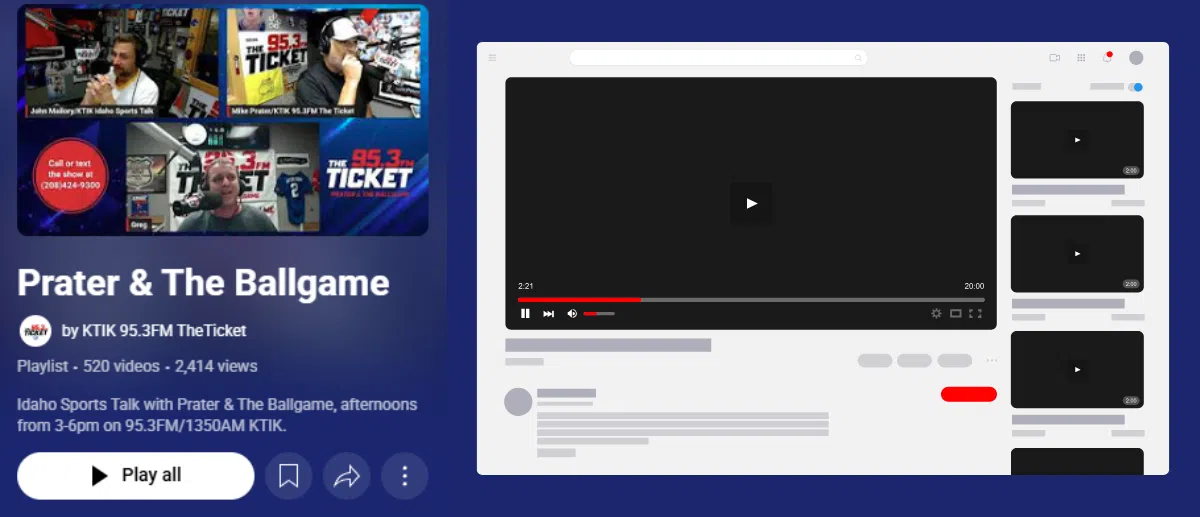Image resolution: width=1200 pixels, height=517 pixels.
Task: Skip to next video in mock player
Action: coord(548,314)
